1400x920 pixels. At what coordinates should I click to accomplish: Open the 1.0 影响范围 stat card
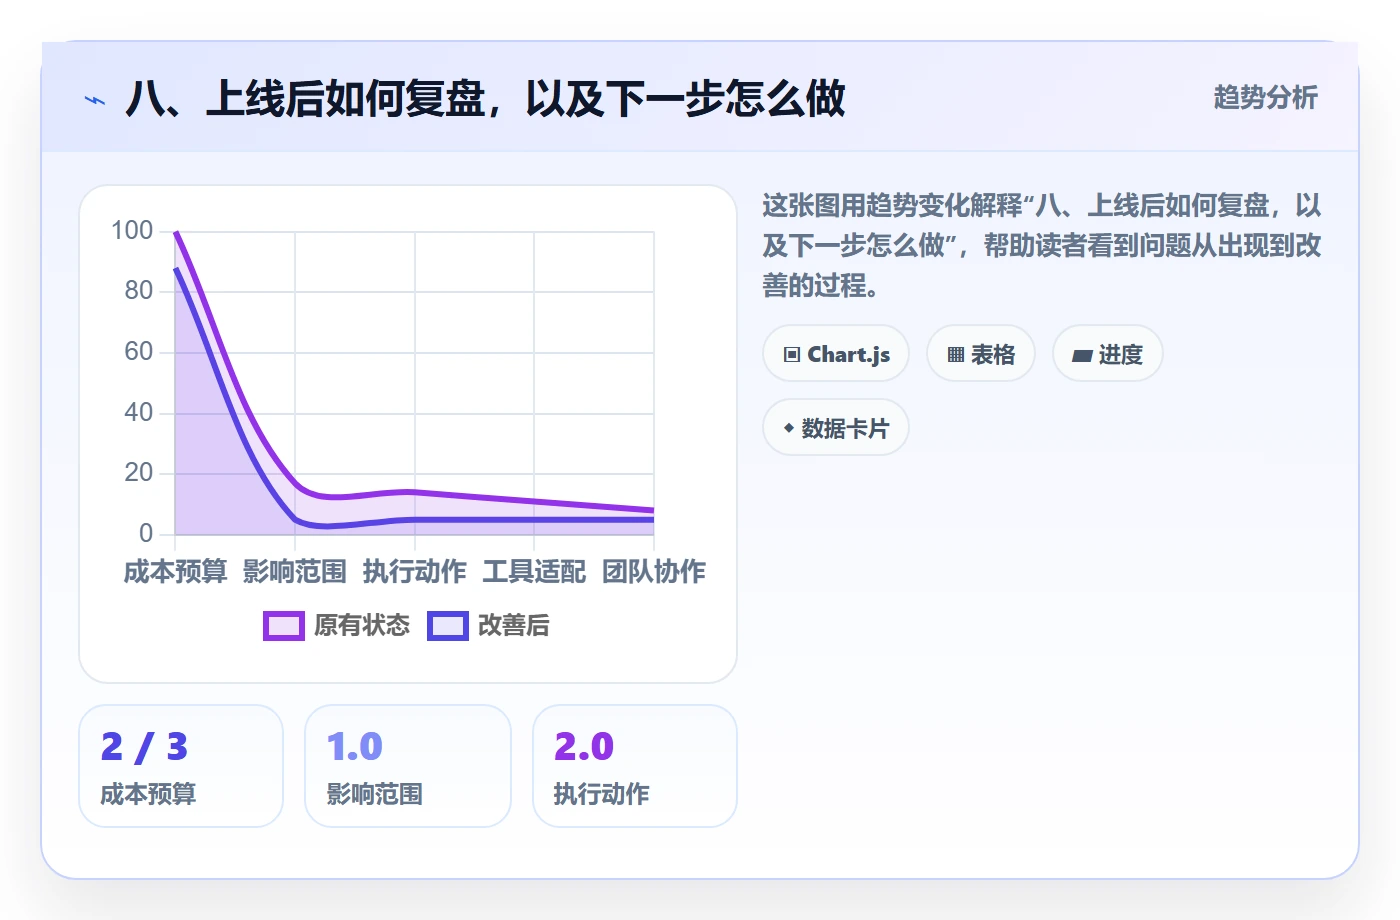[x=408, y=766]
